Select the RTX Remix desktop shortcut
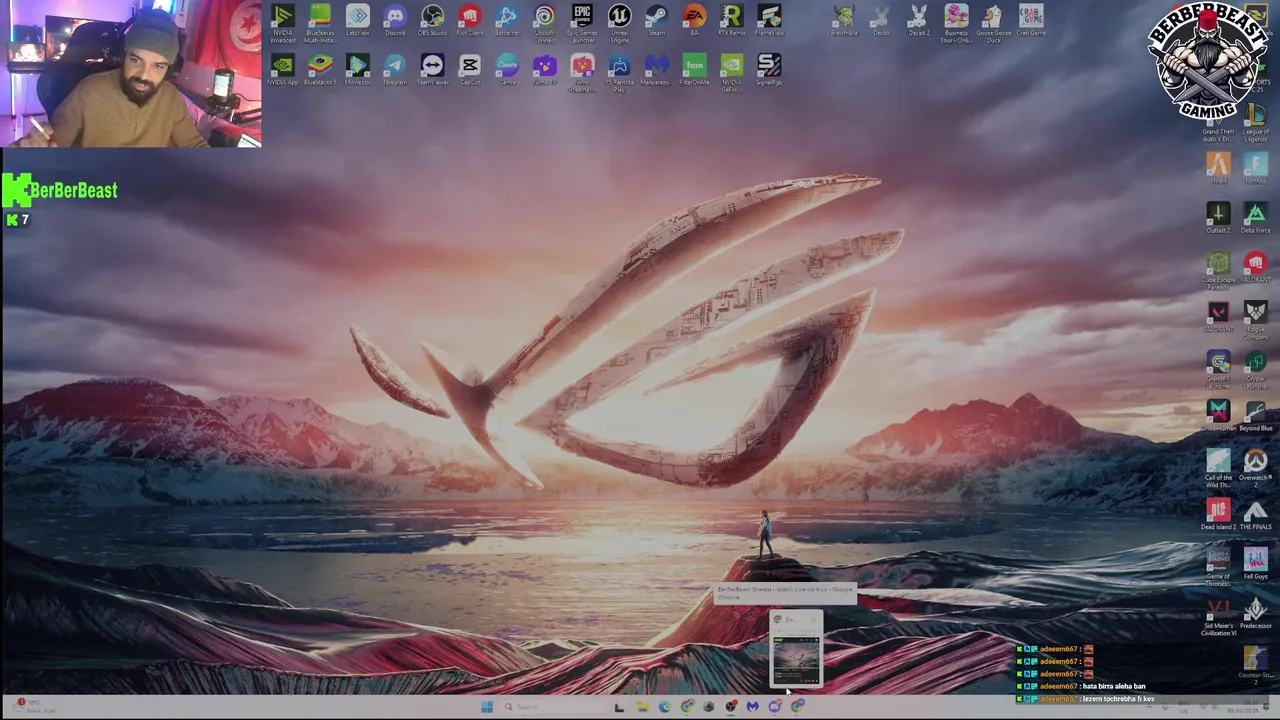The height and width of the screenshot is (720, 1280). [x=731, y=21]
